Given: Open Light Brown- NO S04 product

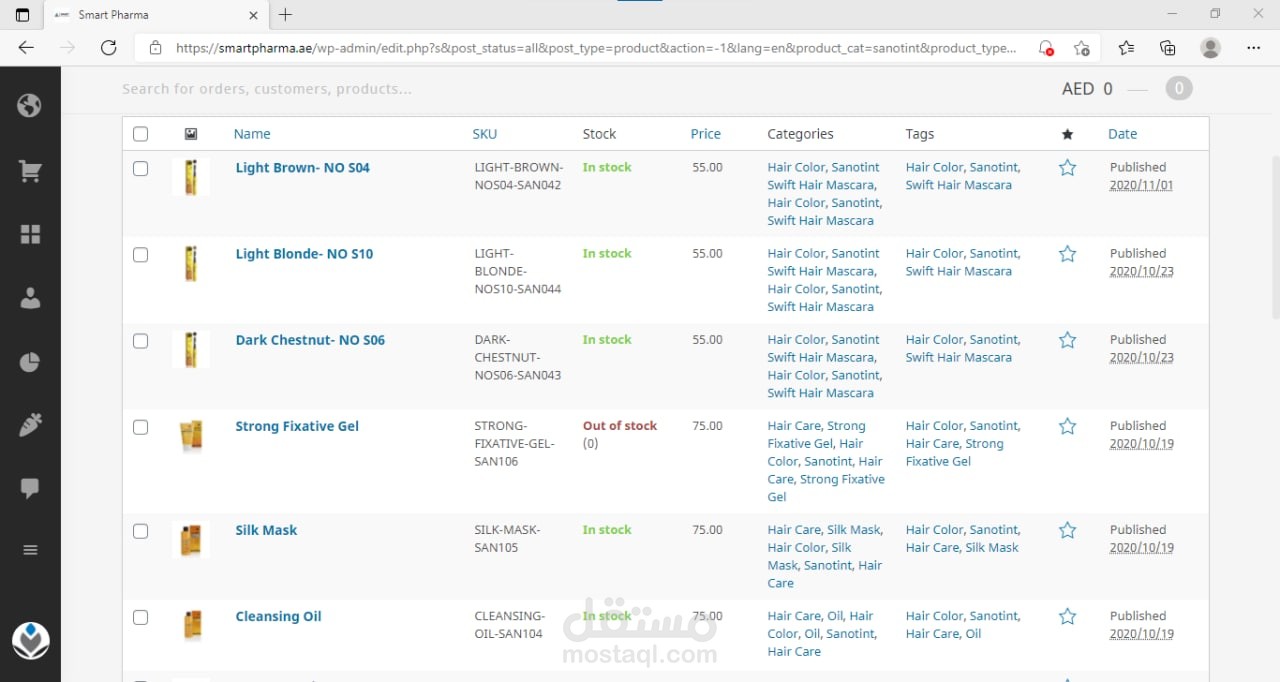Looking at the screenshot, I should 302,168.
